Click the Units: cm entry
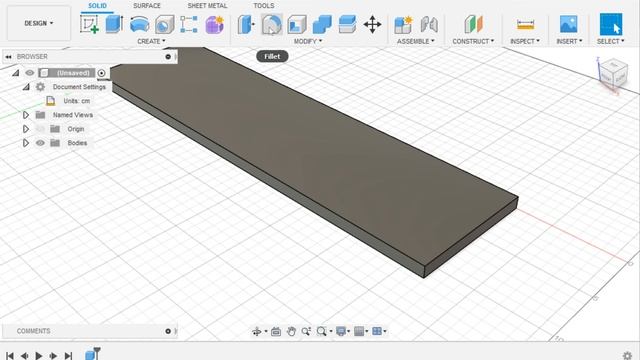Viewport: 640px width, 360px height. pos(77,101)
